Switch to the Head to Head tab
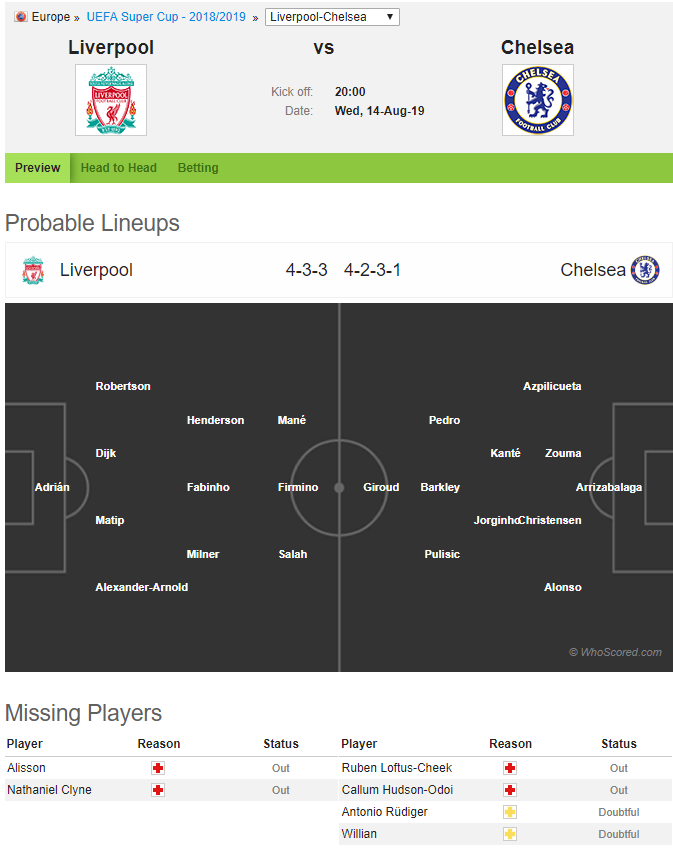 (x=119, y=168)
